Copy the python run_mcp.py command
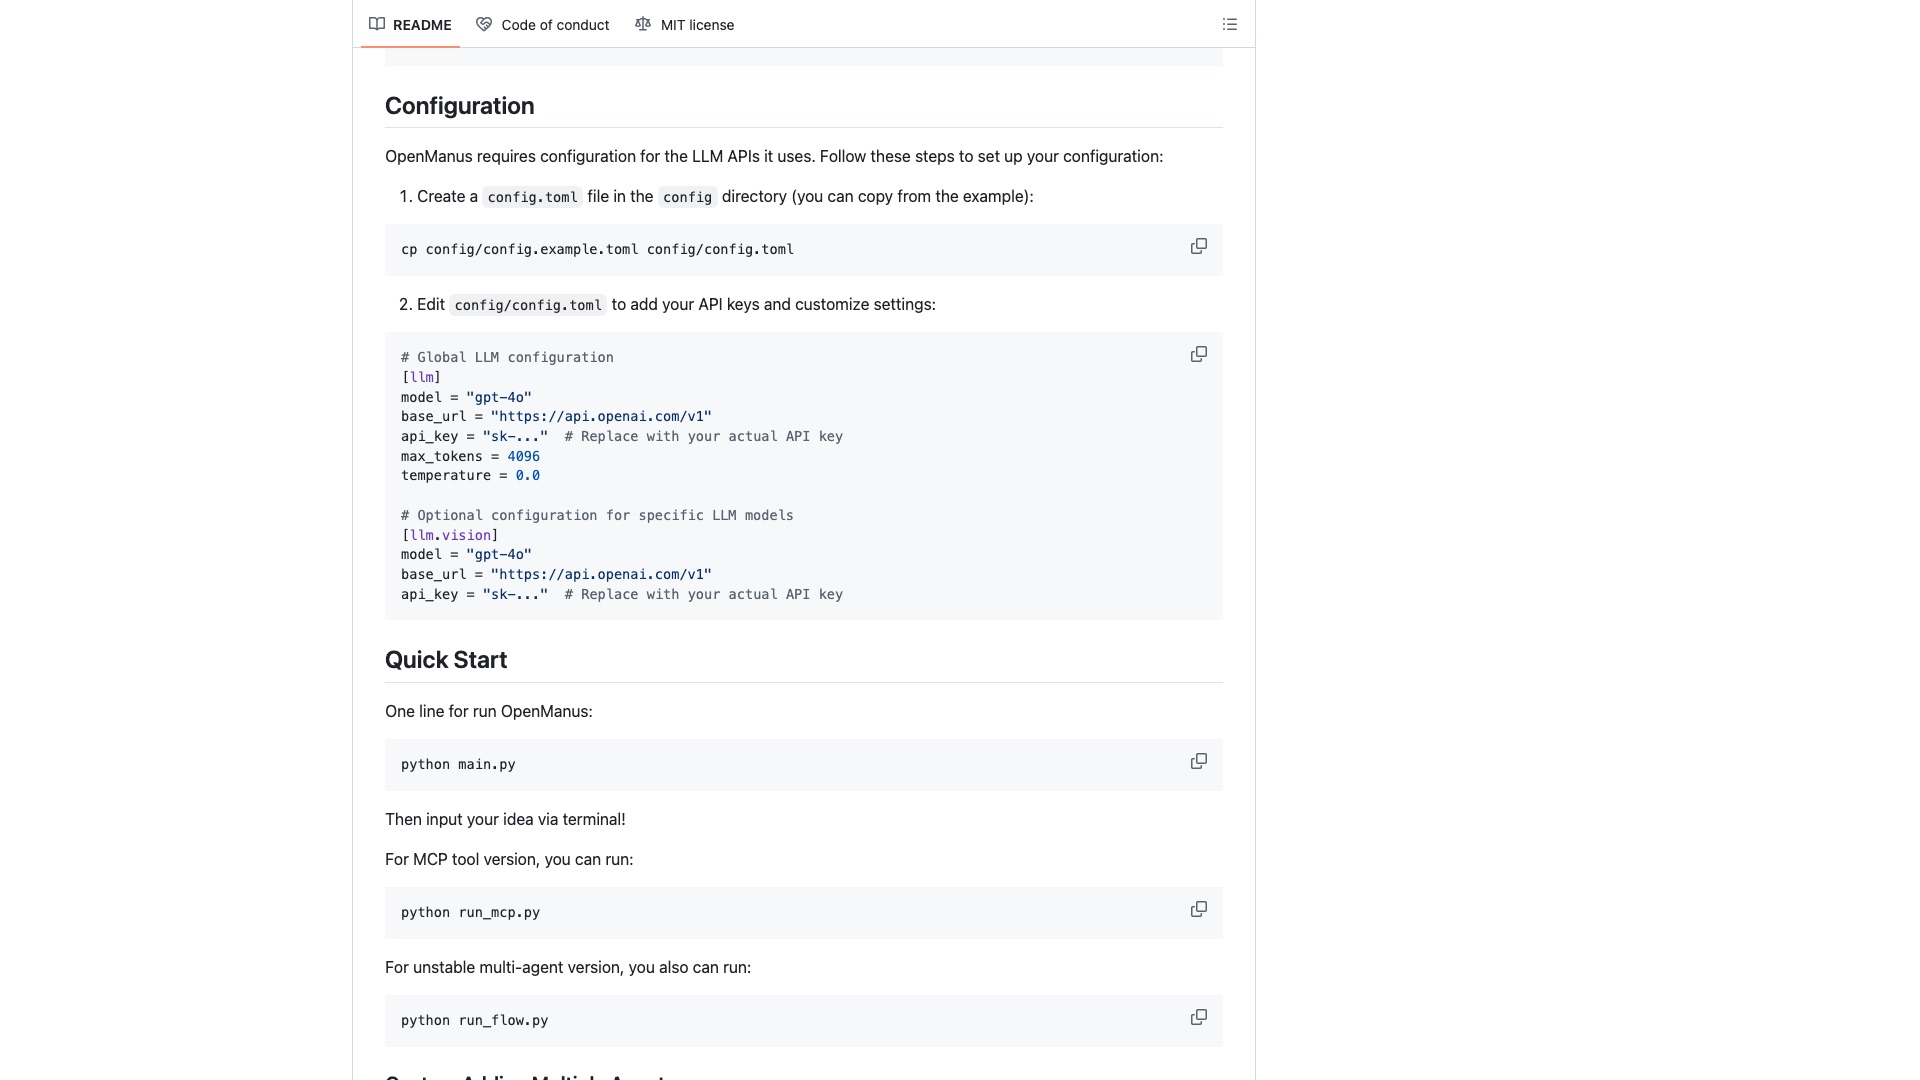Viewport: 1920px width, 1080px height. click(1198, 909)
